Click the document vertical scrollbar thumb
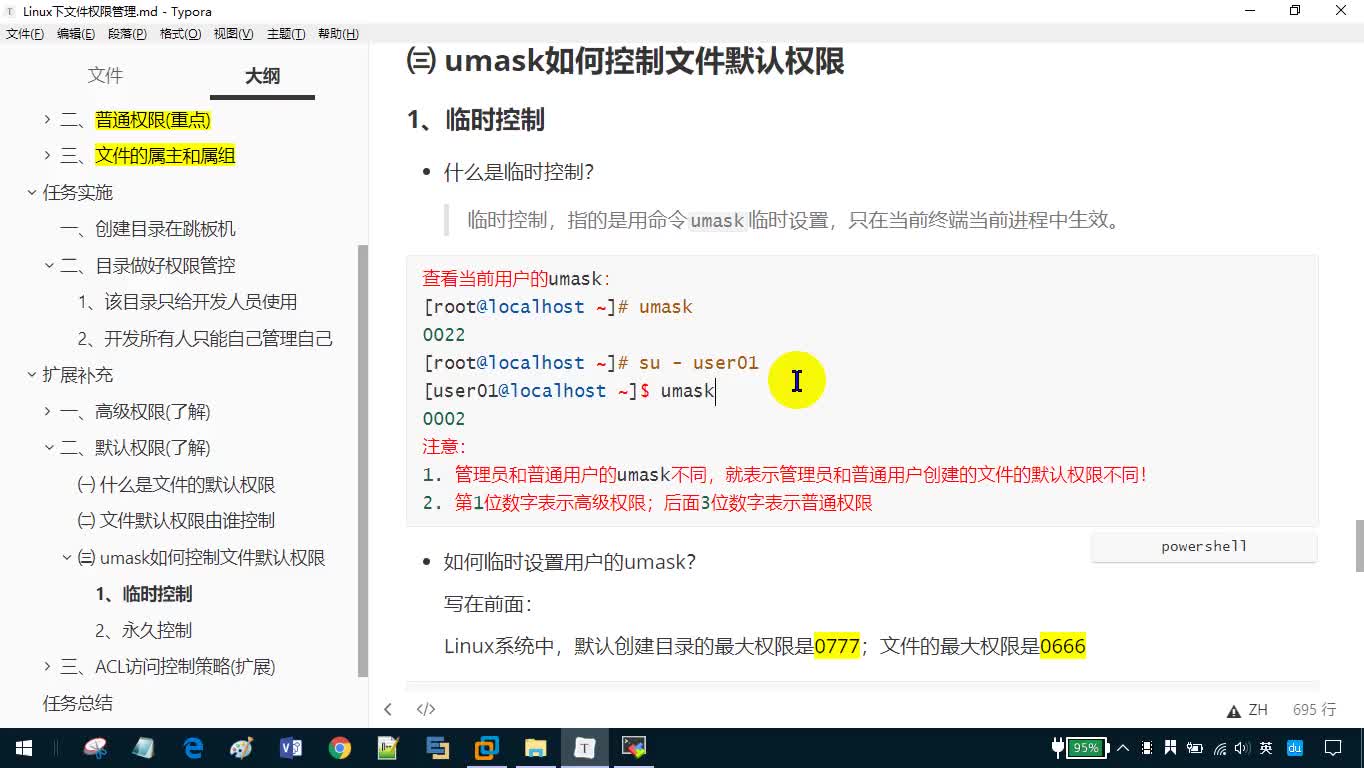Viewport: 1364px width, 768px height. (x=1359, y=546)
